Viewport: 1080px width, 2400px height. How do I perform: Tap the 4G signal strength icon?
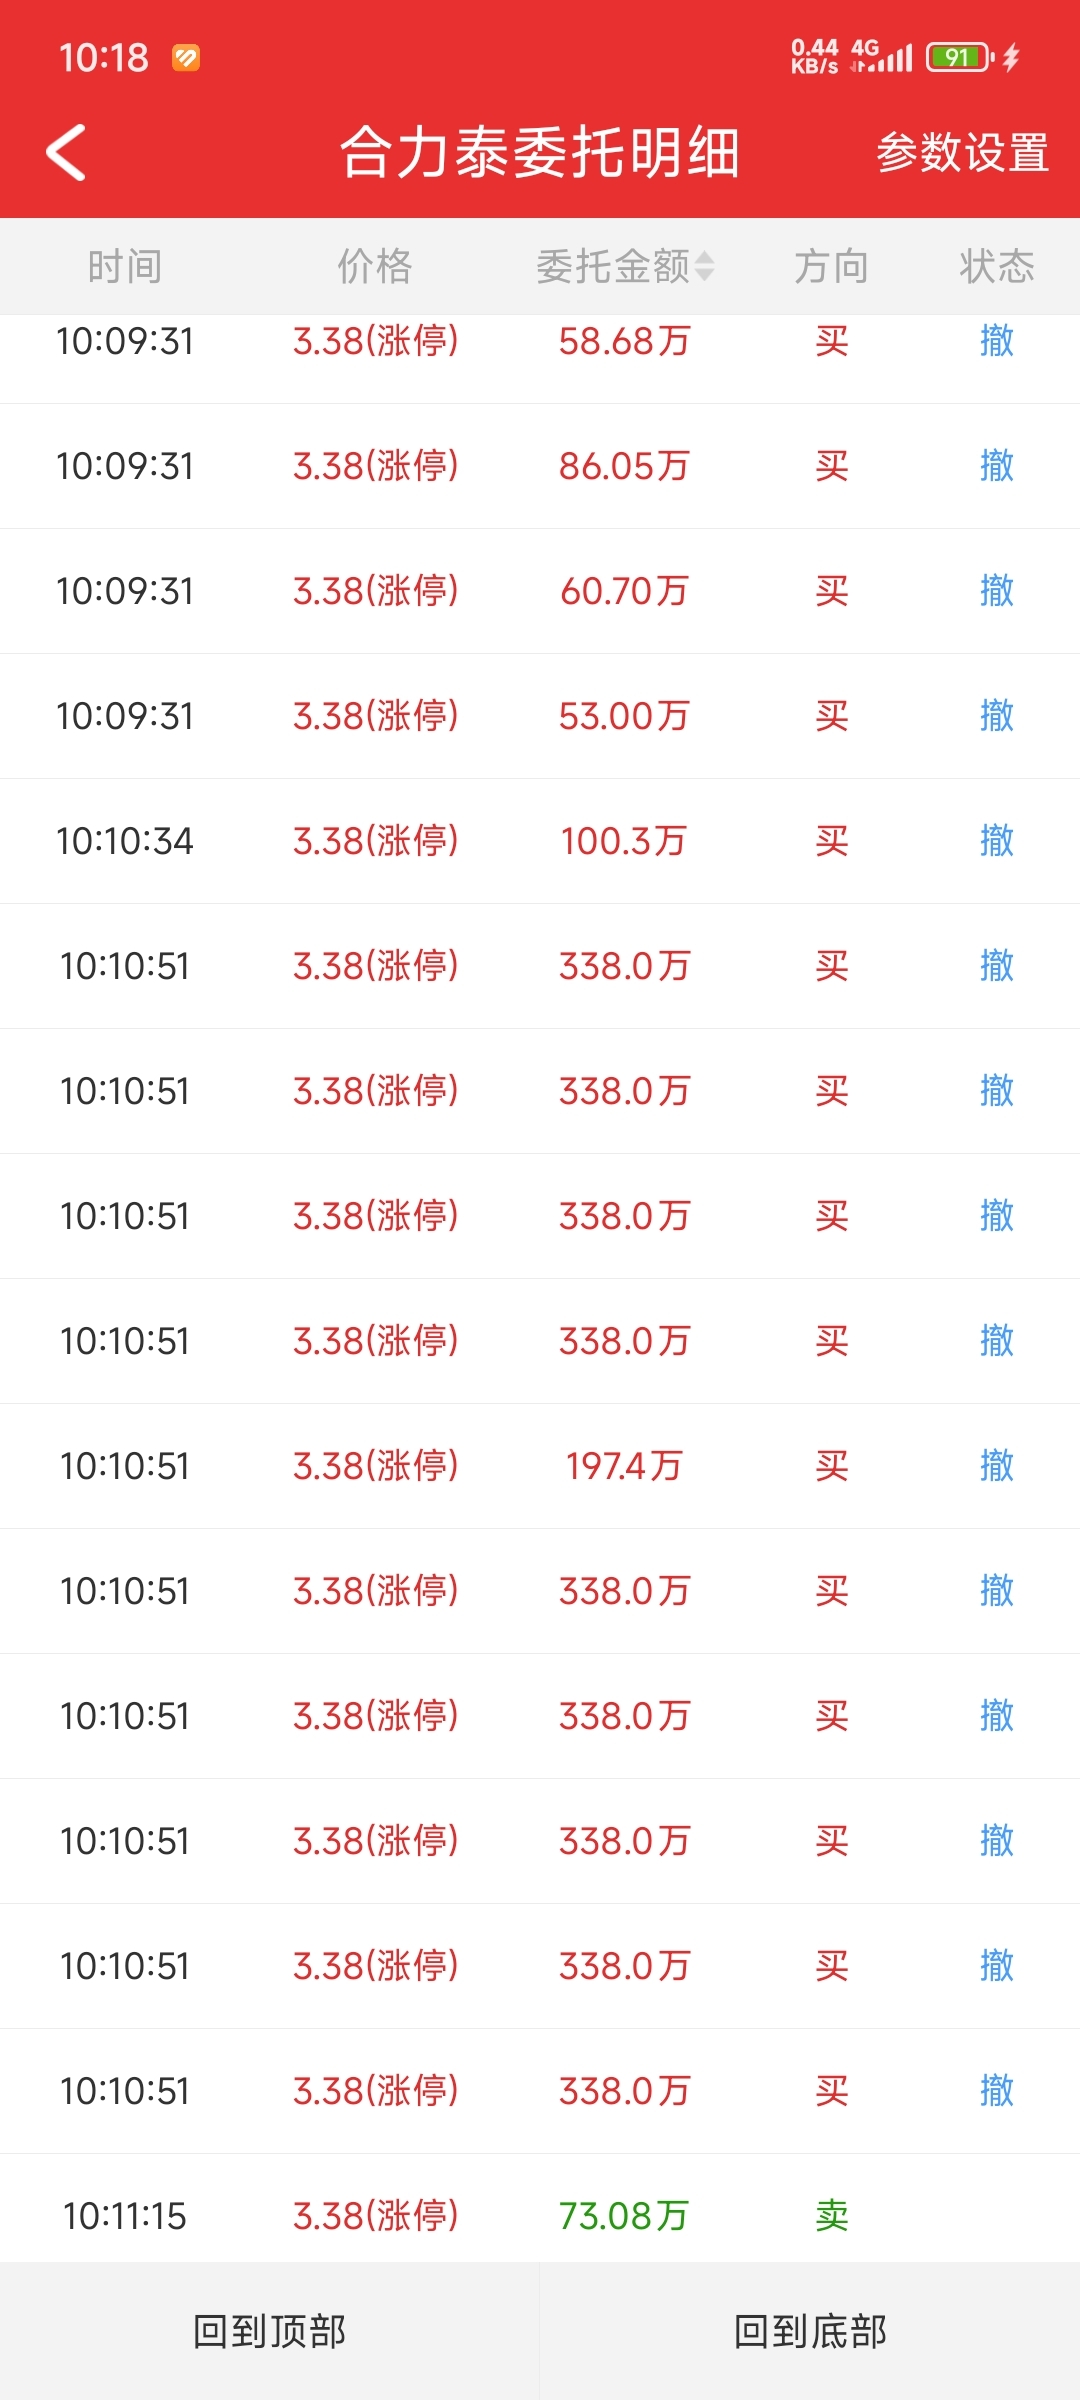(x=881, y=56)
